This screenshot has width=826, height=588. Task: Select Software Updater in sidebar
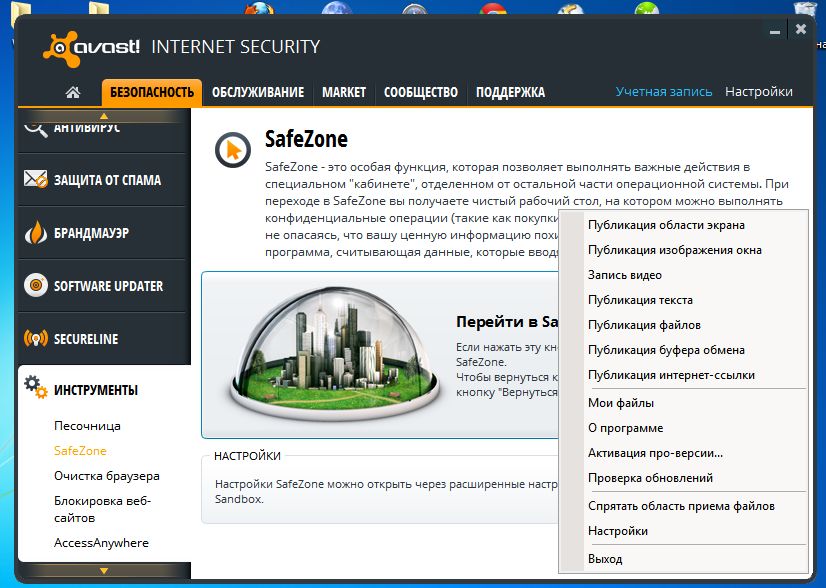click(x=104, y=286)
